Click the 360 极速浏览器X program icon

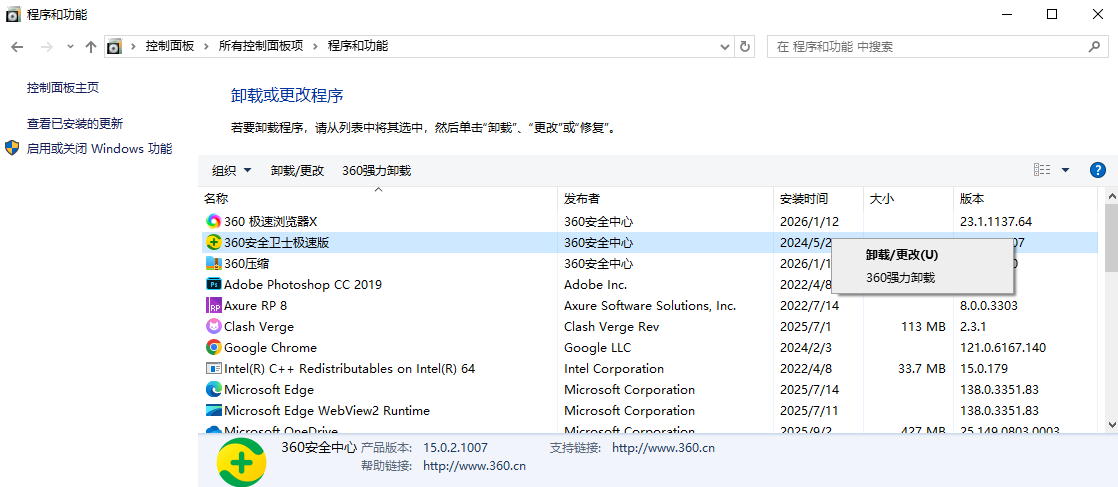213,221
